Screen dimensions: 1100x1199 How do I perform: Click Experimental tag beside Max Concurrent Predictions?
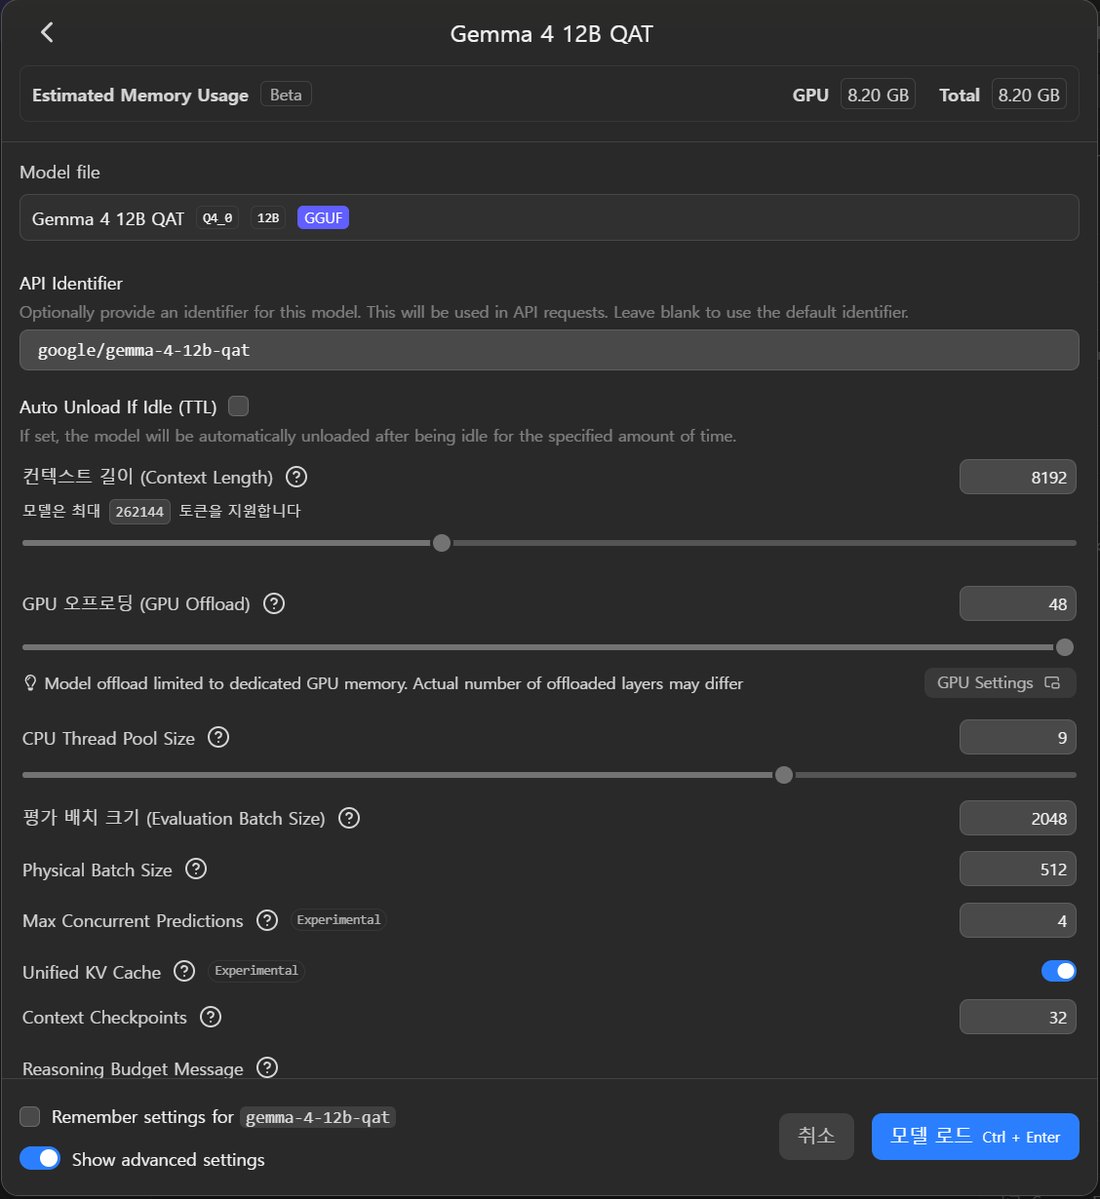(x=338, y=920)
